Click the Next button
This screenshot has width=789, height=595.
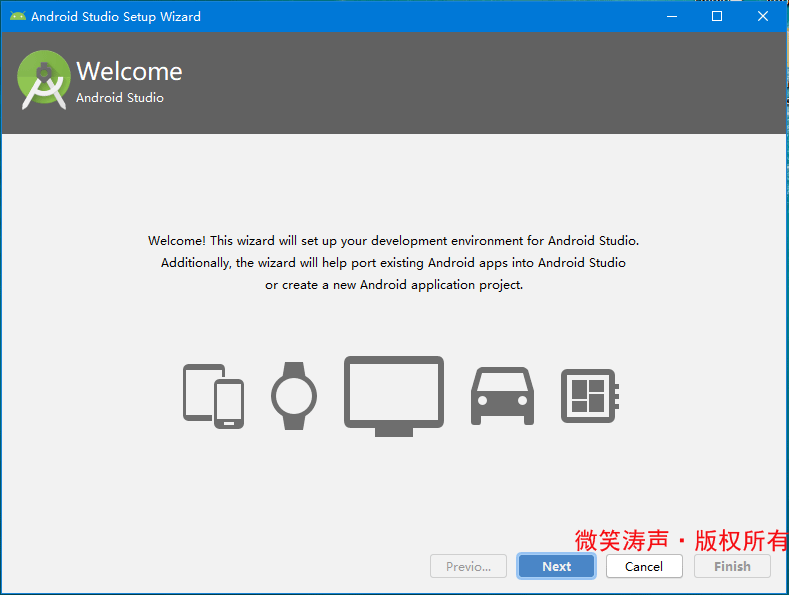(x=556, y=566)
